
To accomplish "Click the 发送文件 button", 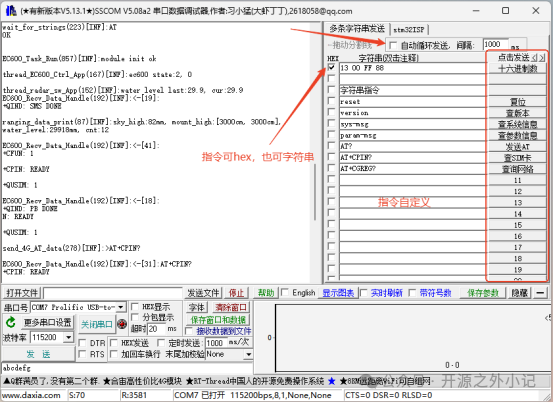I will (x=203, y=293).
